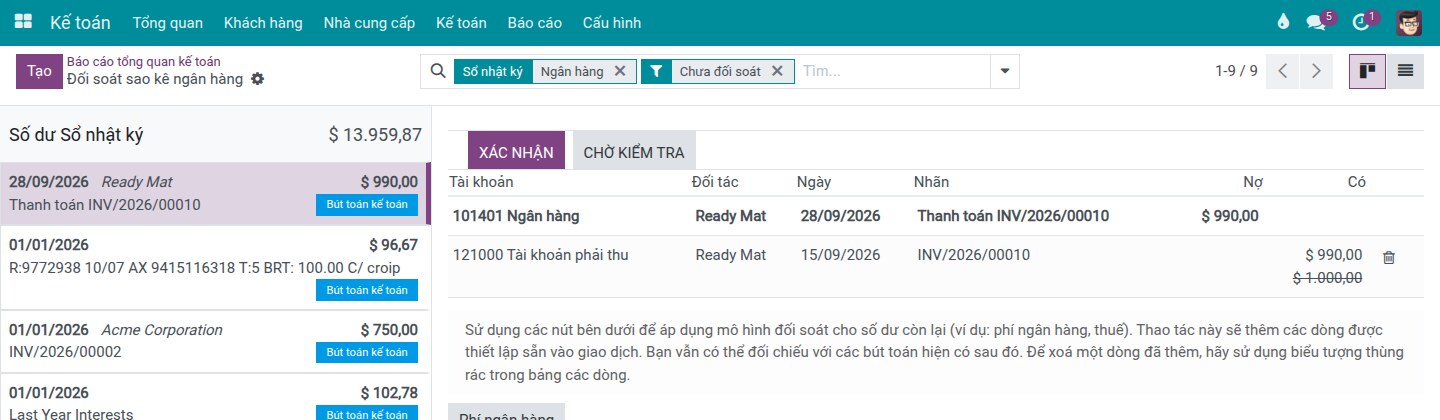Open the activities clock icon

pyautogui.click(x=1360, y=22)
